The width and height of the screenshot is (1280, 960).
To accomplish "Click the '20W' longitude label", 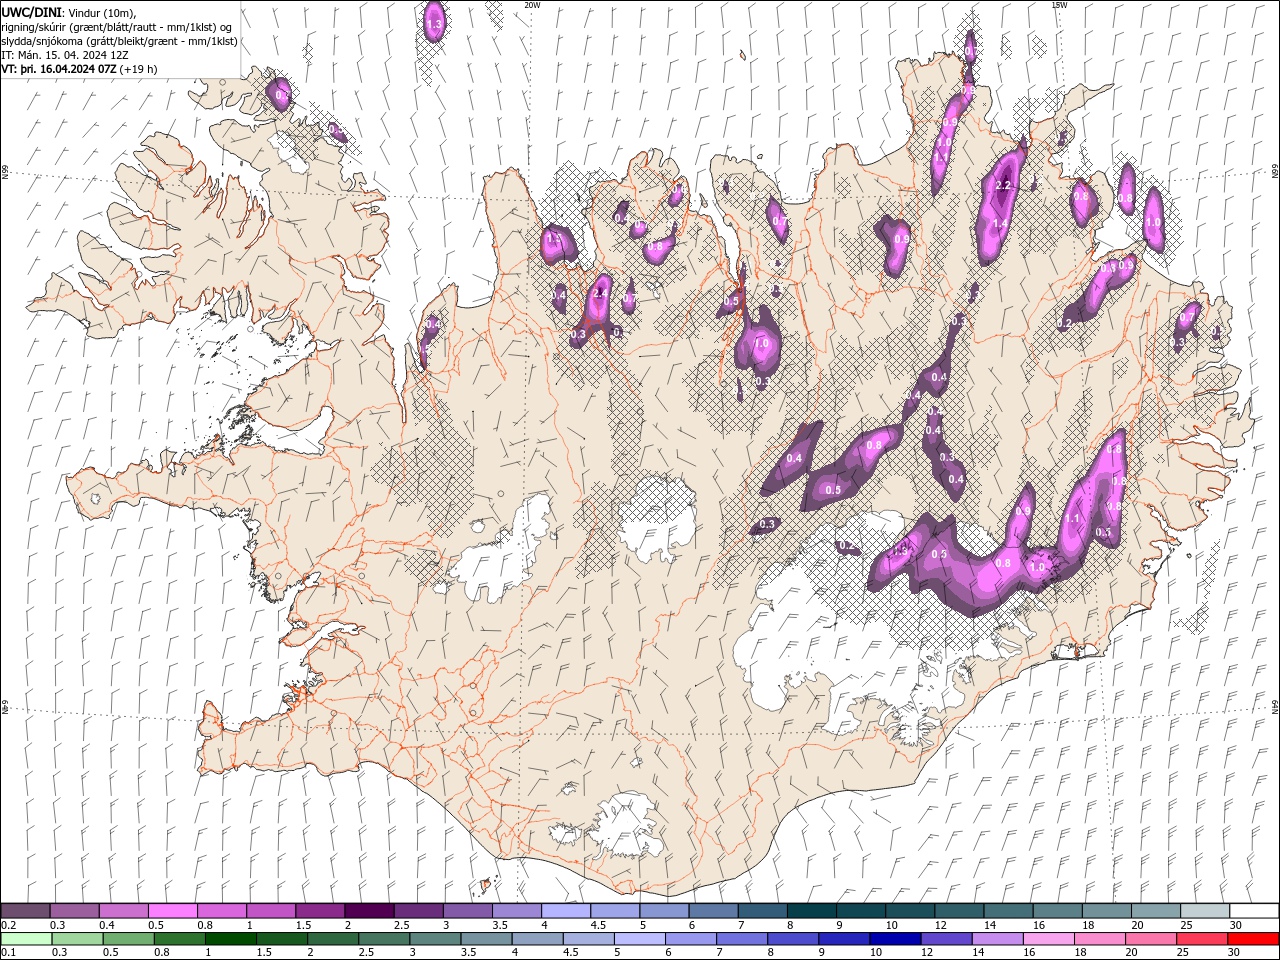I will pos(532,5).
